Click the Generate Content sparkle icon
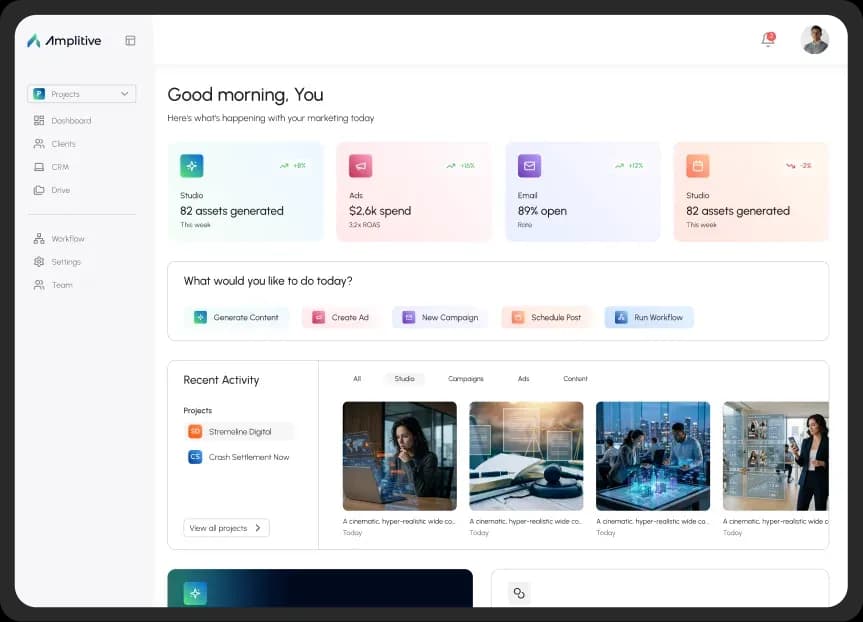This screenshot has width=863, height=622. 200,317
